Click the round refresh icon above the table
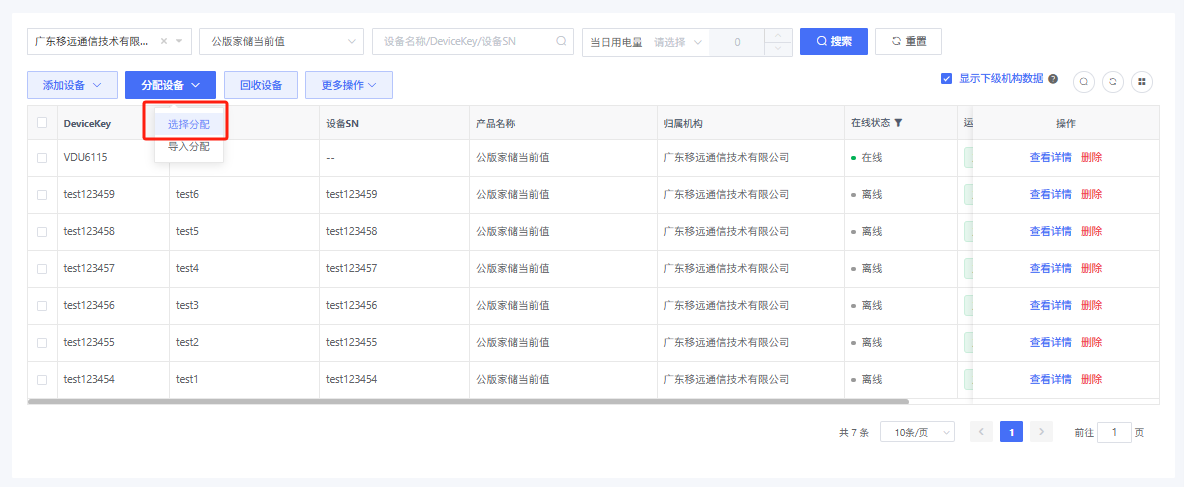The image size is (1184, 487). [x=1113, y=82]
